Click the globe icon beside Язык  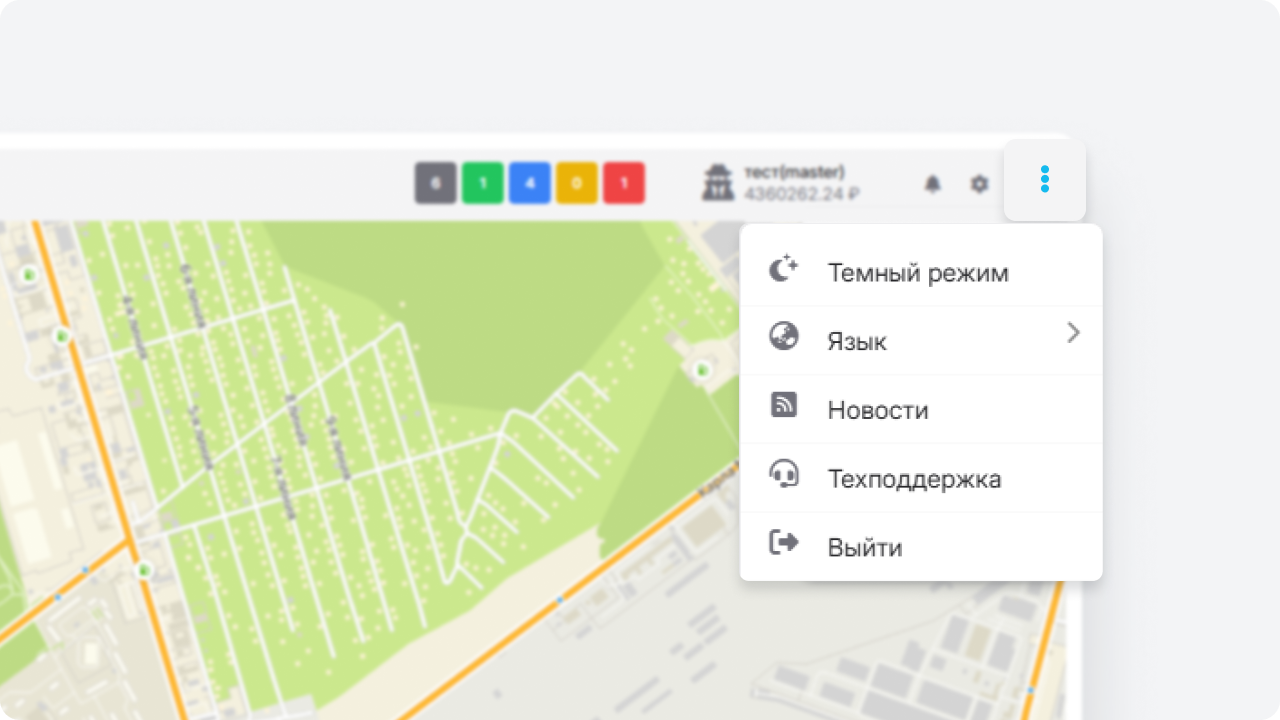point(783,336)
